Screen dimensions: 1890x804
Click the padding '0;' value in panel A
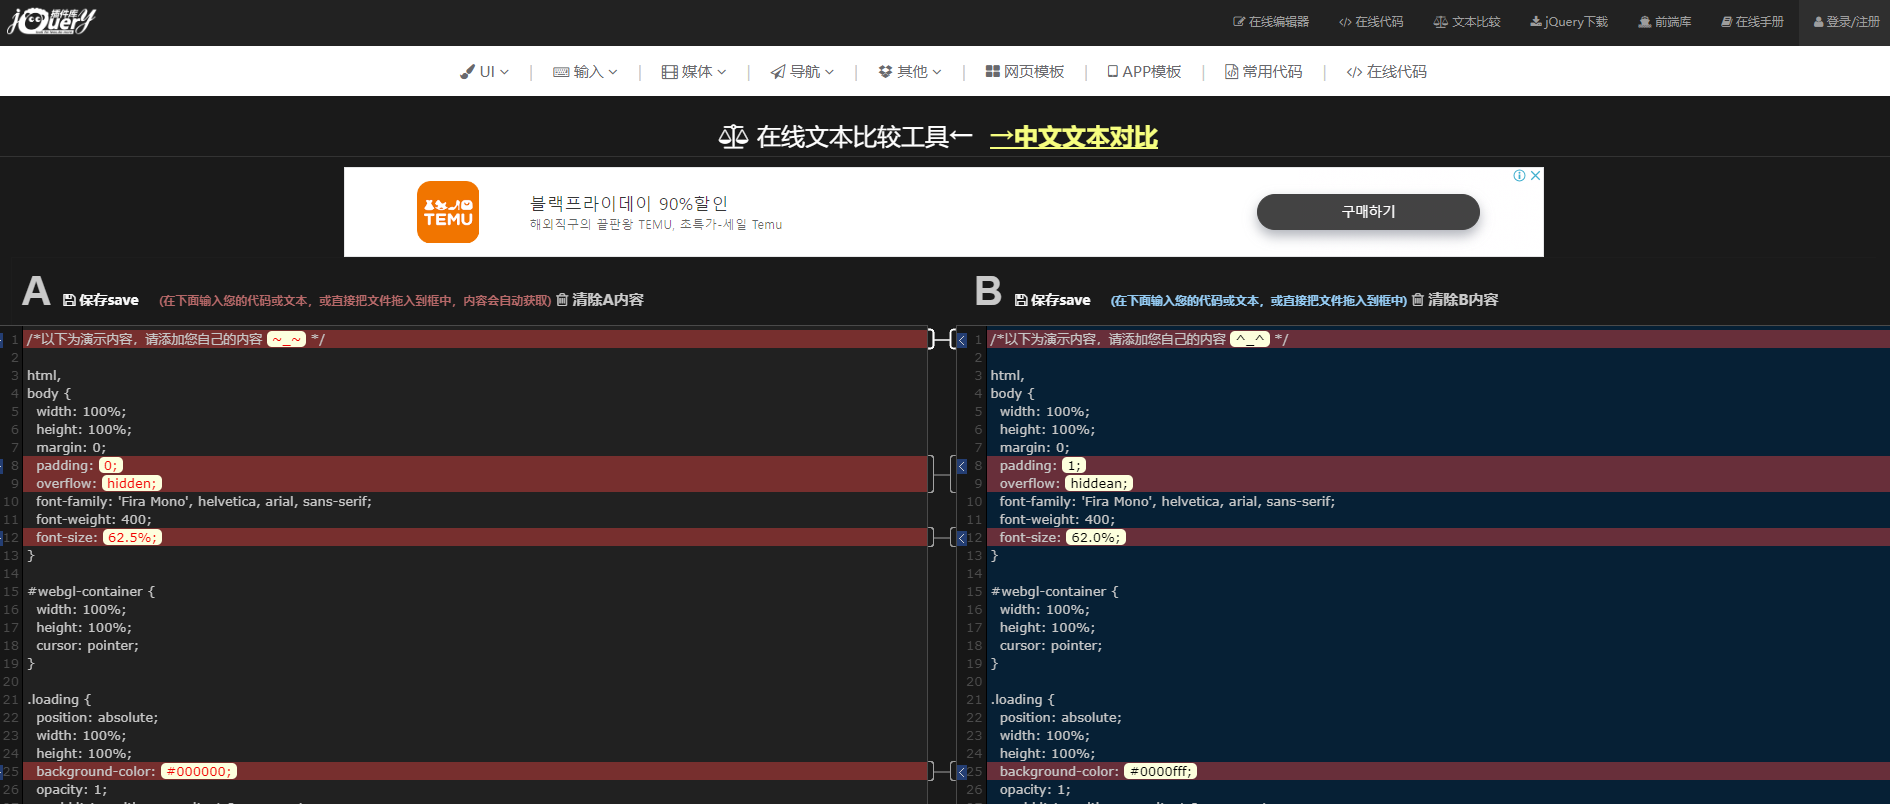110,466
